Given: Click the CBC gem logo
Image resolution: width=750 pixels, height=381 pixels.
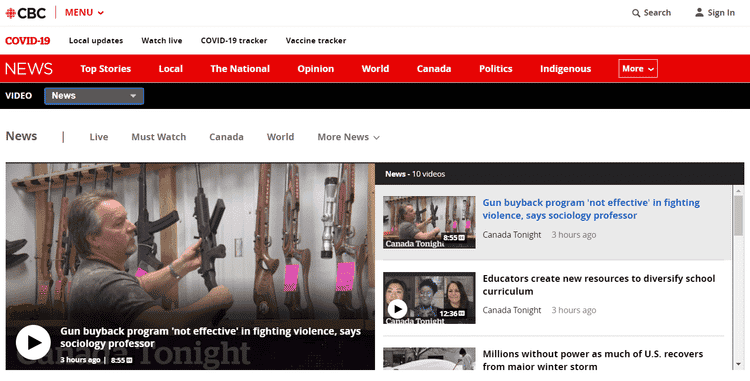Looking at the screenshot, I should (11, 13).
